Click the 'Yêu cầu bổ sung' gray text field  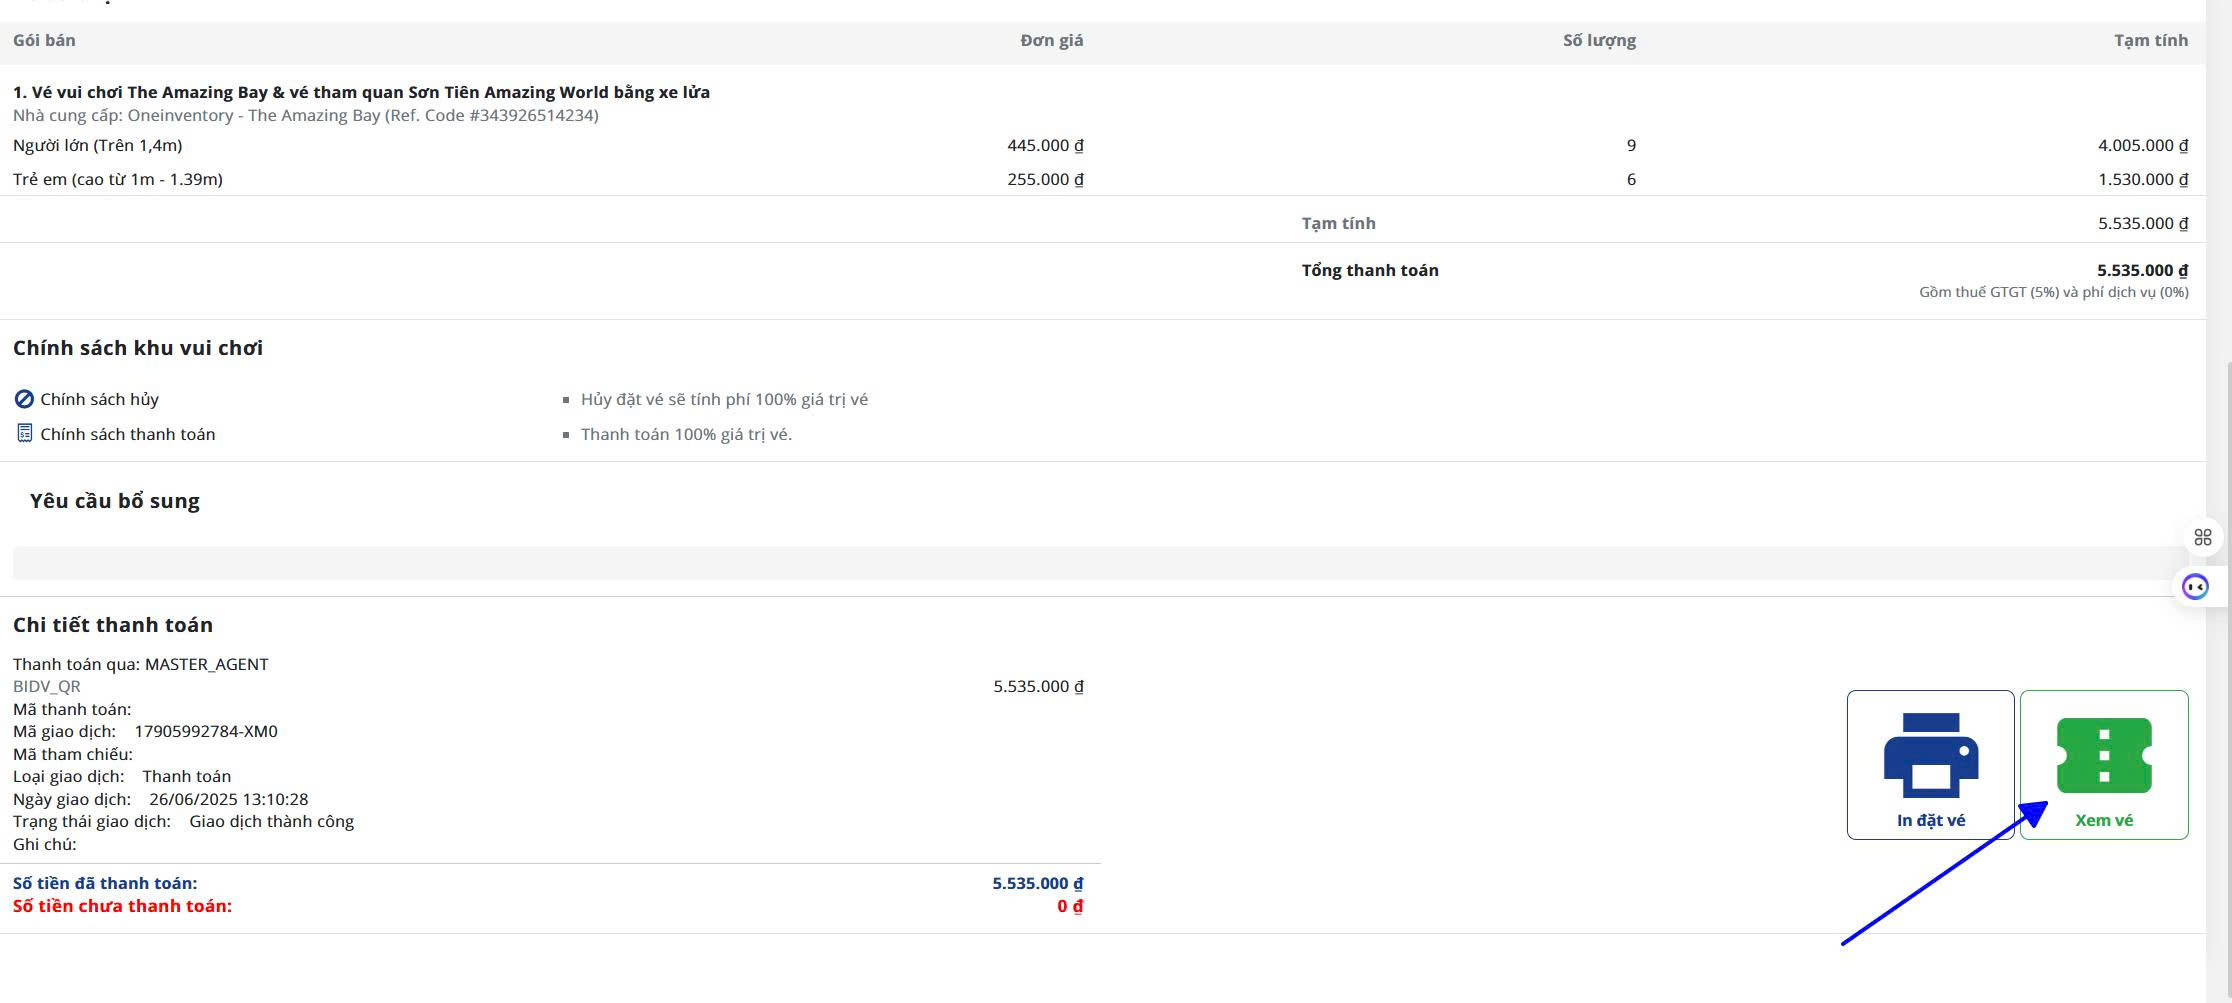(1100, 562)
